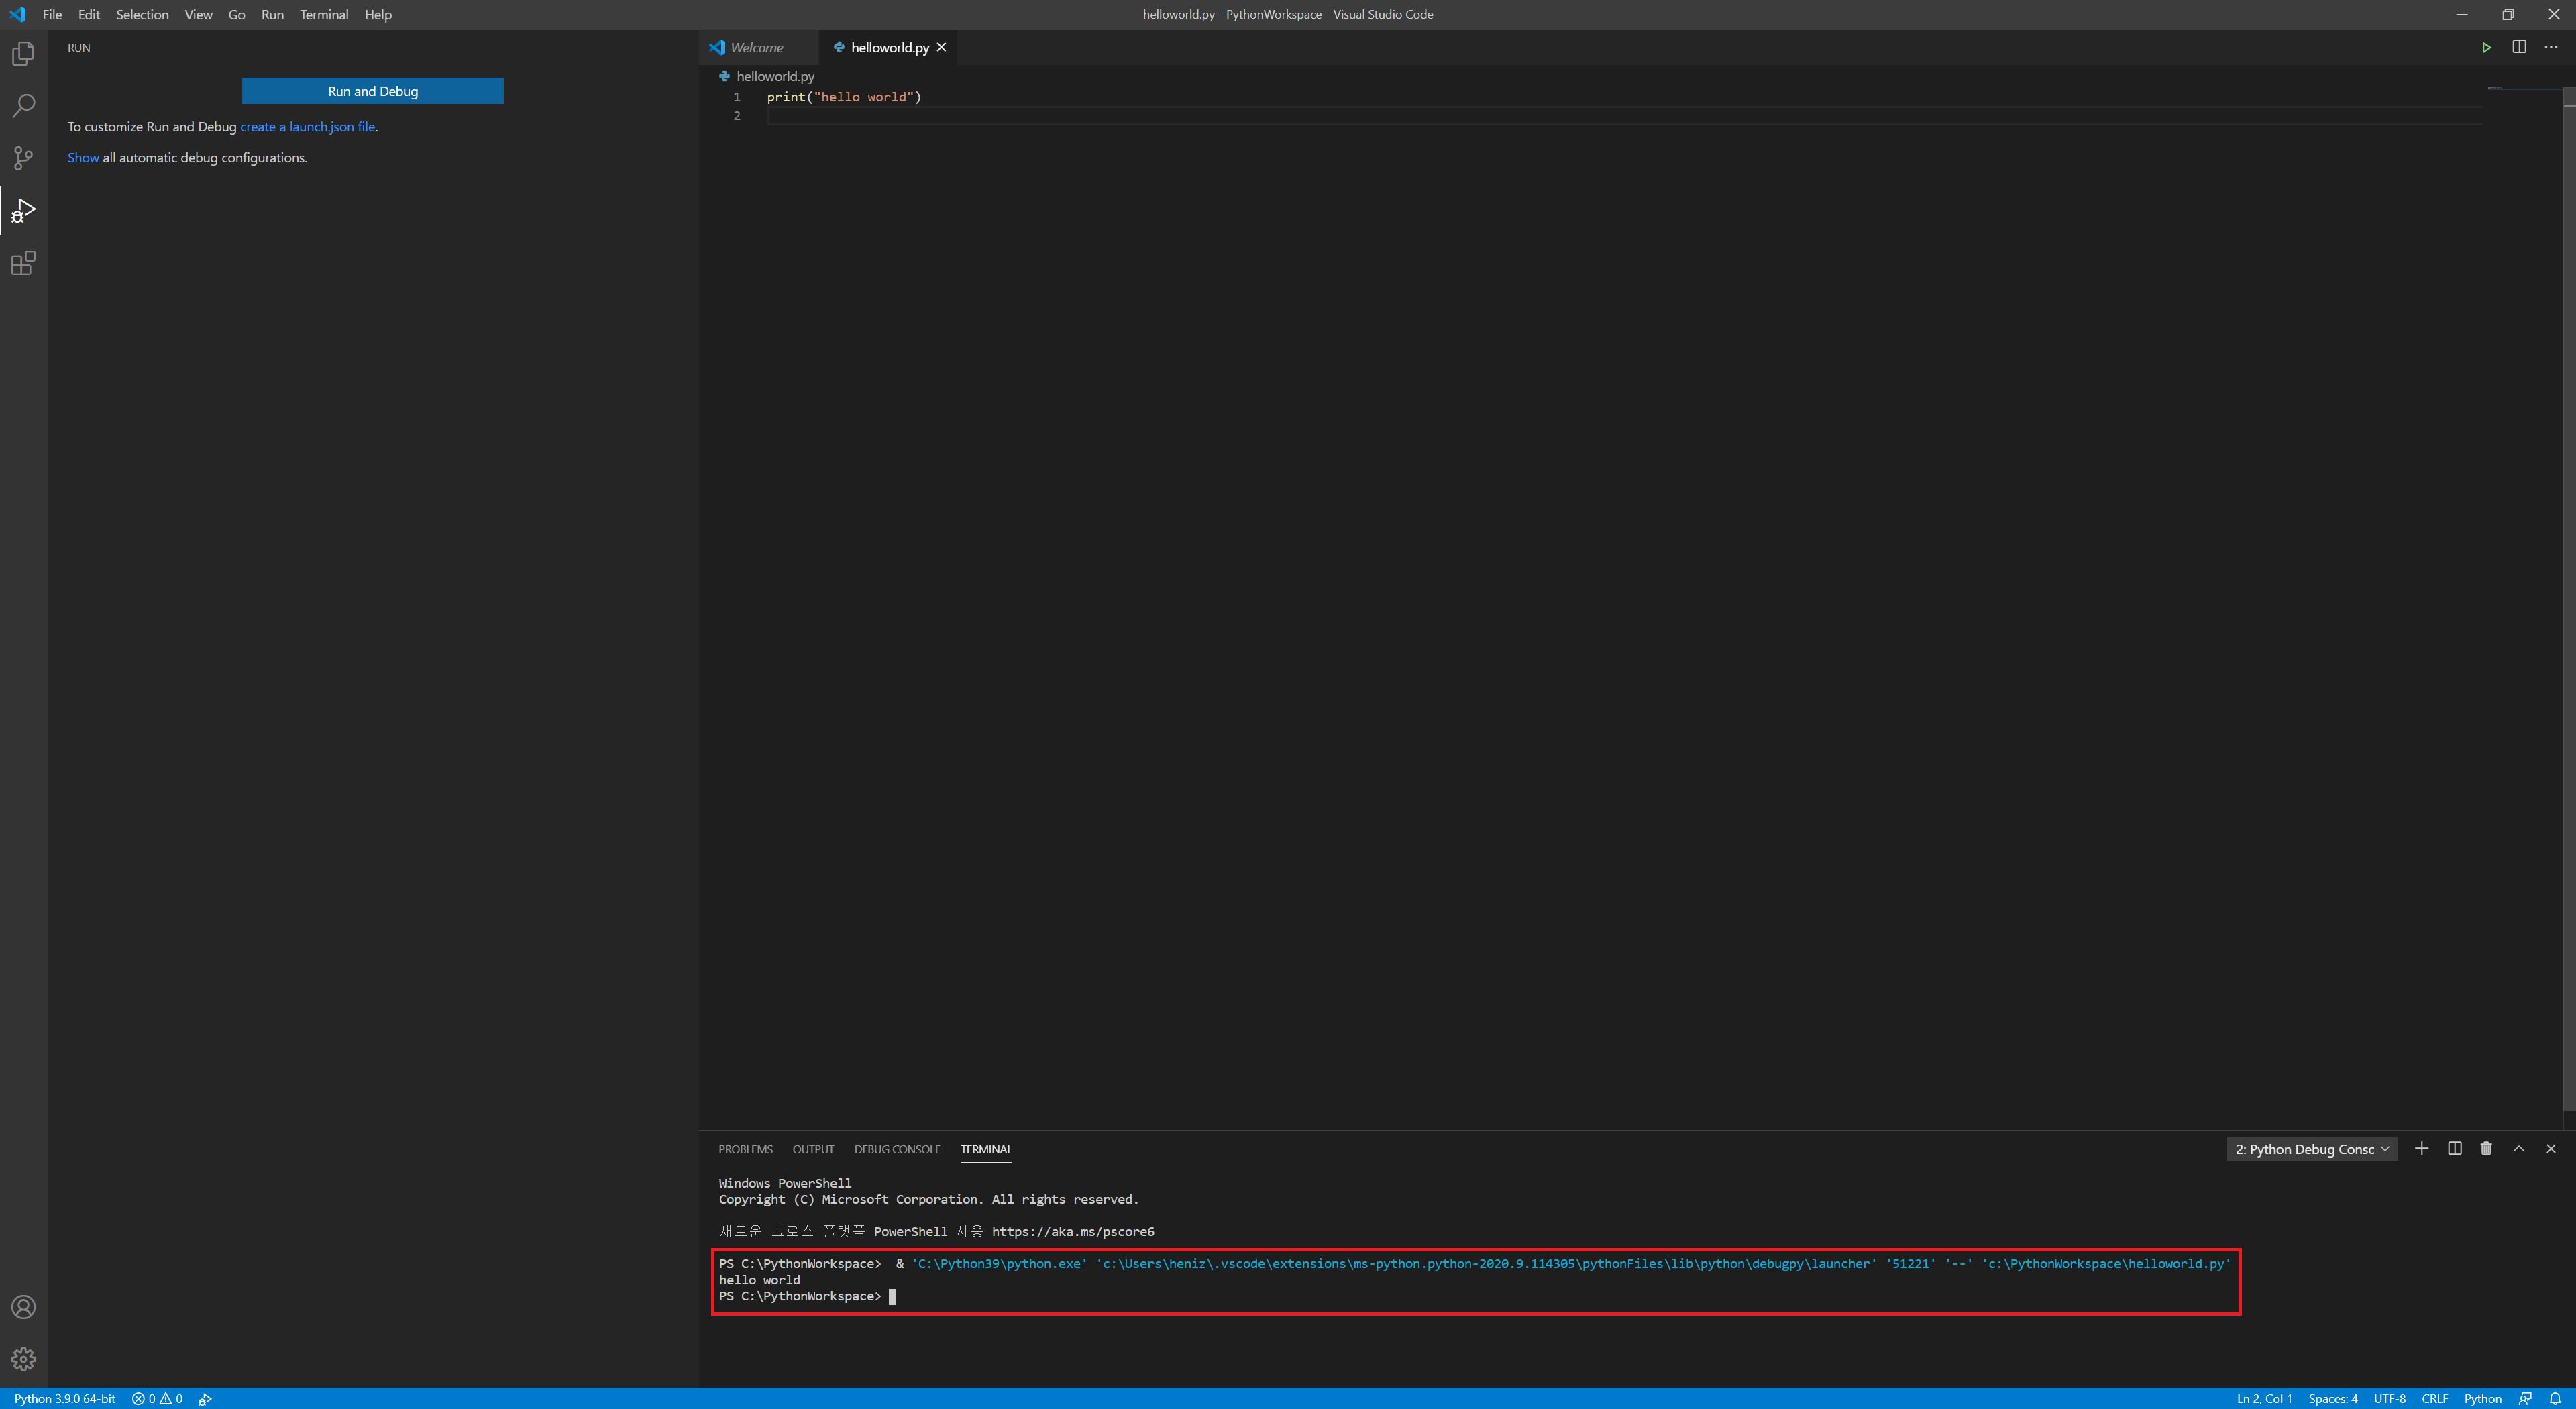The image size is (2576, 1409).
Task: Select Python 3.9.0 64-bit interpreter in status bar
Action: point(65,1398)
